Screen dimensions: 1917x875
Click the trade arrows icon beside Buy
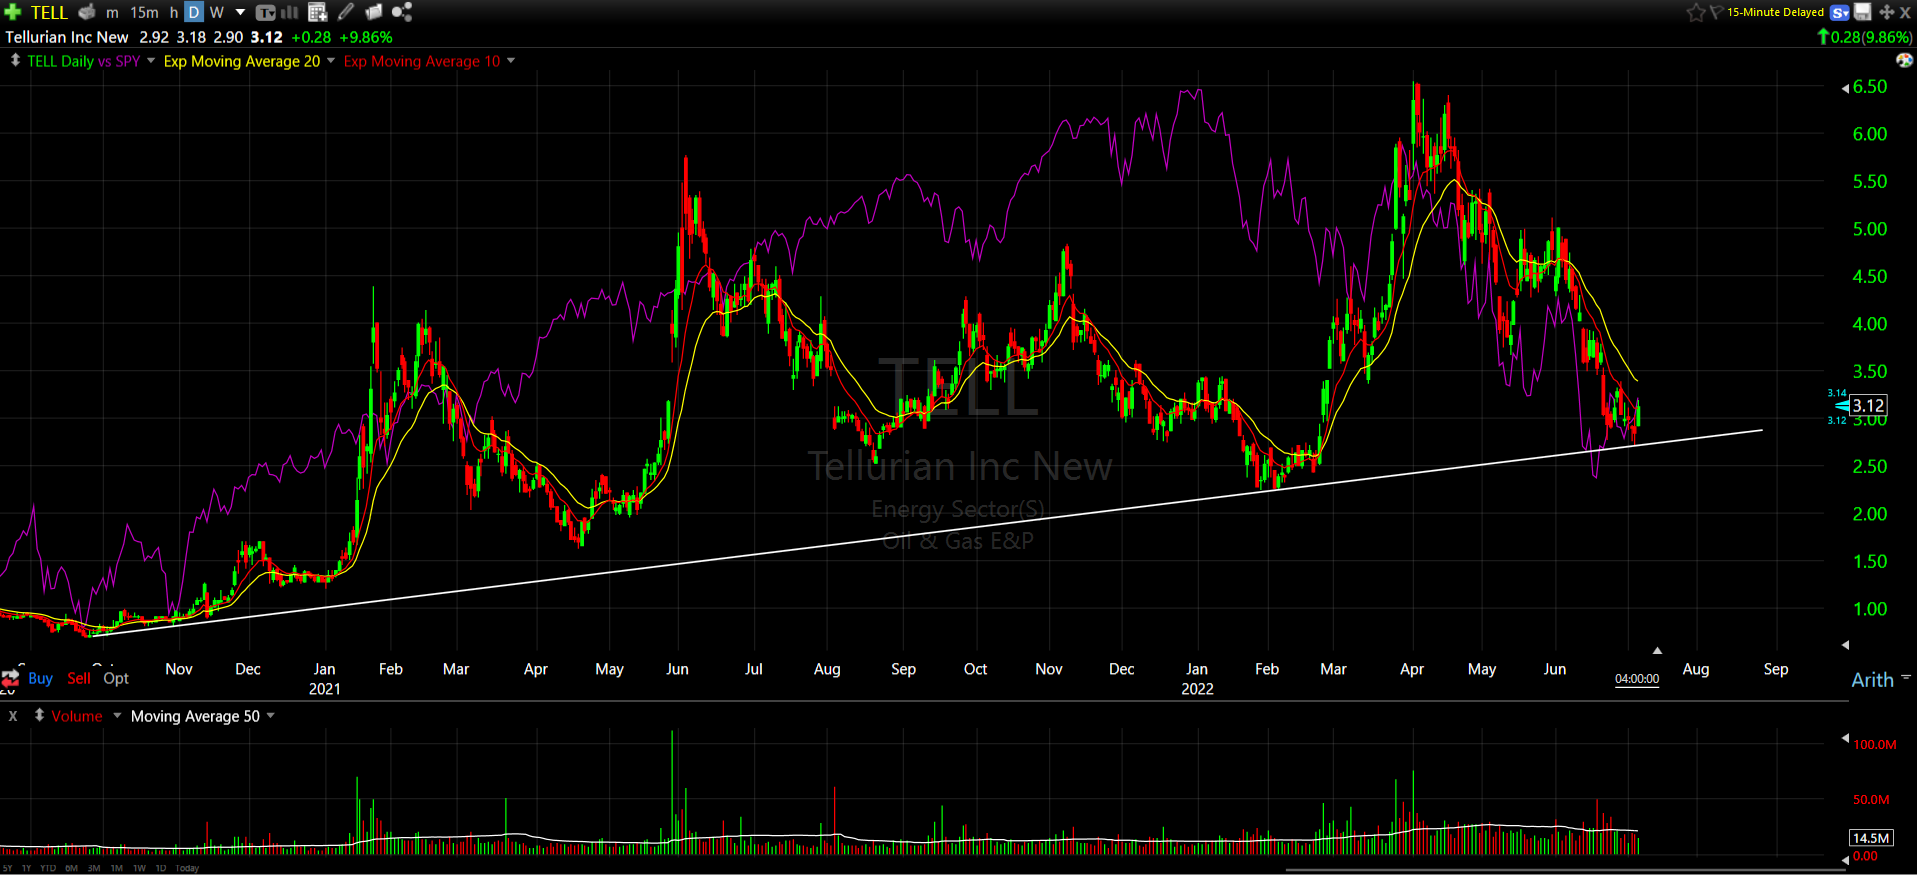point(10,678)
